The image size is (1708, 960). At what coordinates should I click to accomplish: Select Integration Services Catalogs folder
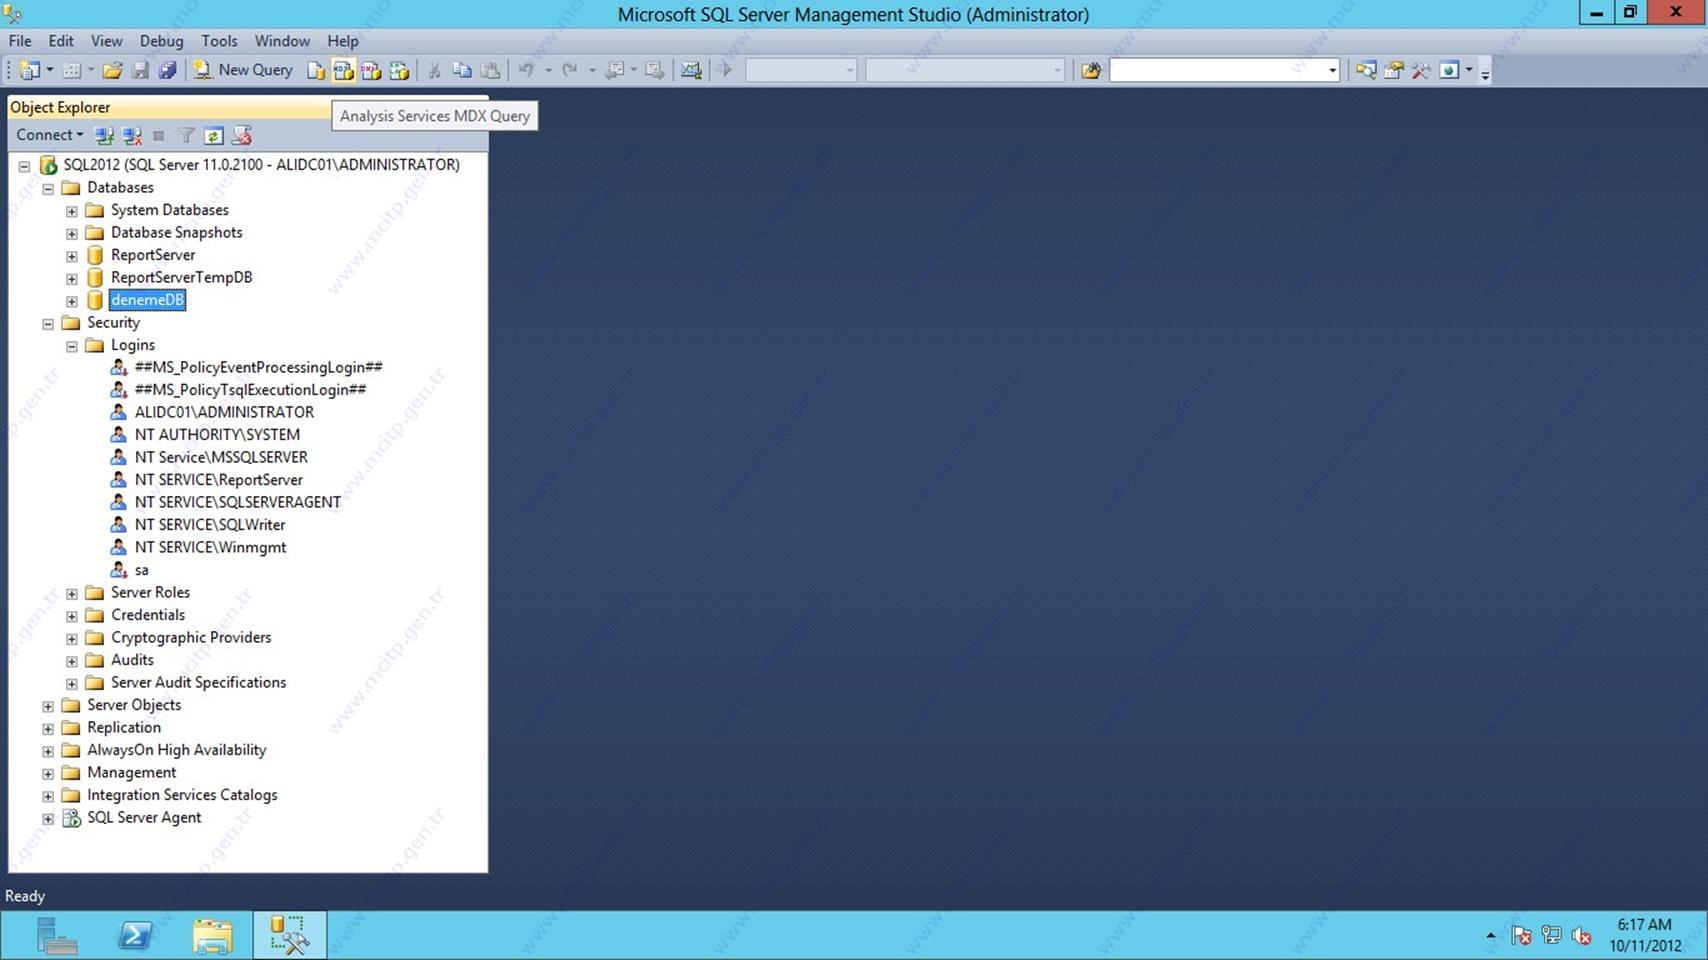182,795
